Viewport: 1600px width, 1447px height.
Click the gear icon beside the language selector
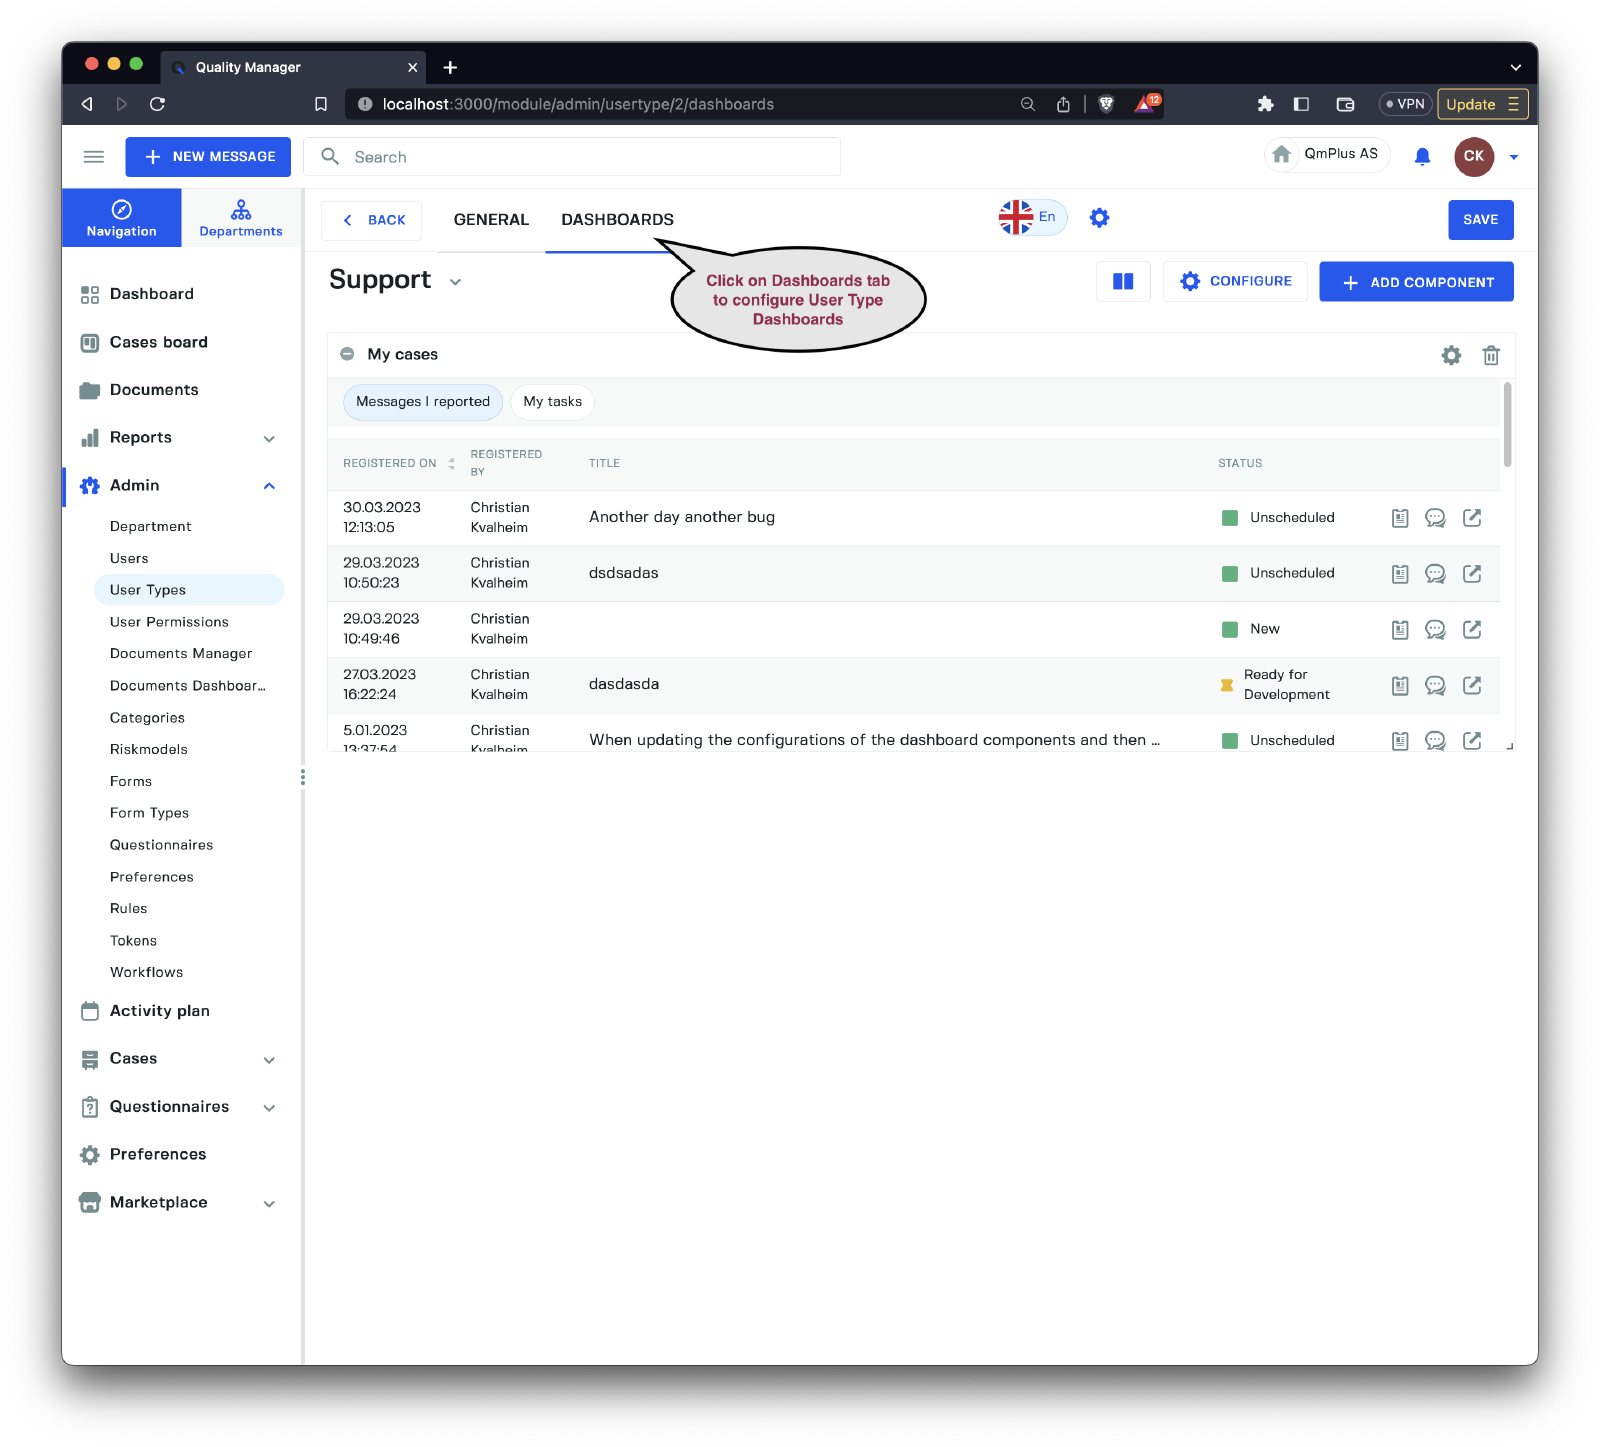point(1099,218)
